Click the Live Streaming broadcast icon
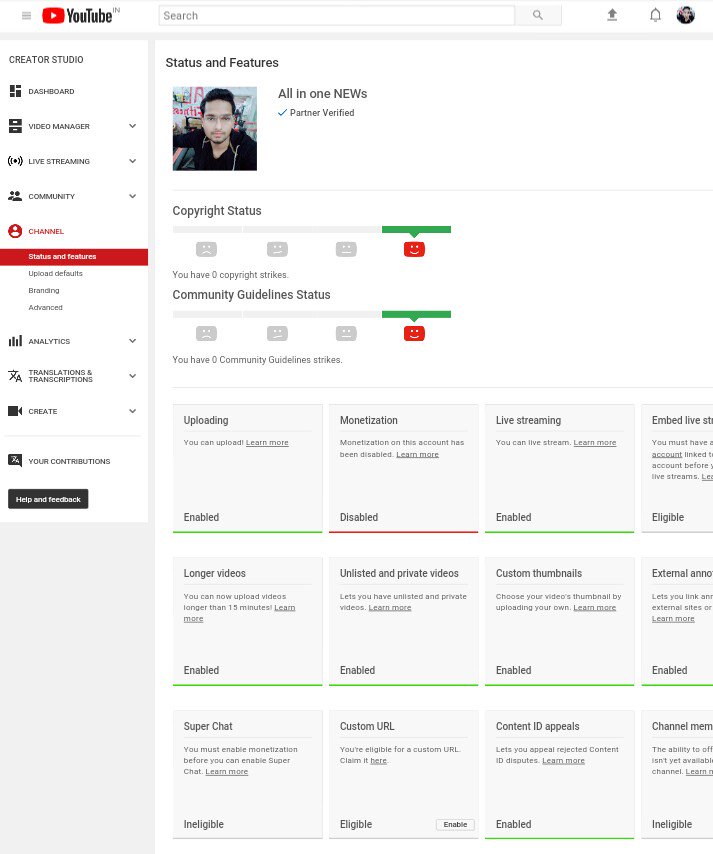 [x=15, y=161]
